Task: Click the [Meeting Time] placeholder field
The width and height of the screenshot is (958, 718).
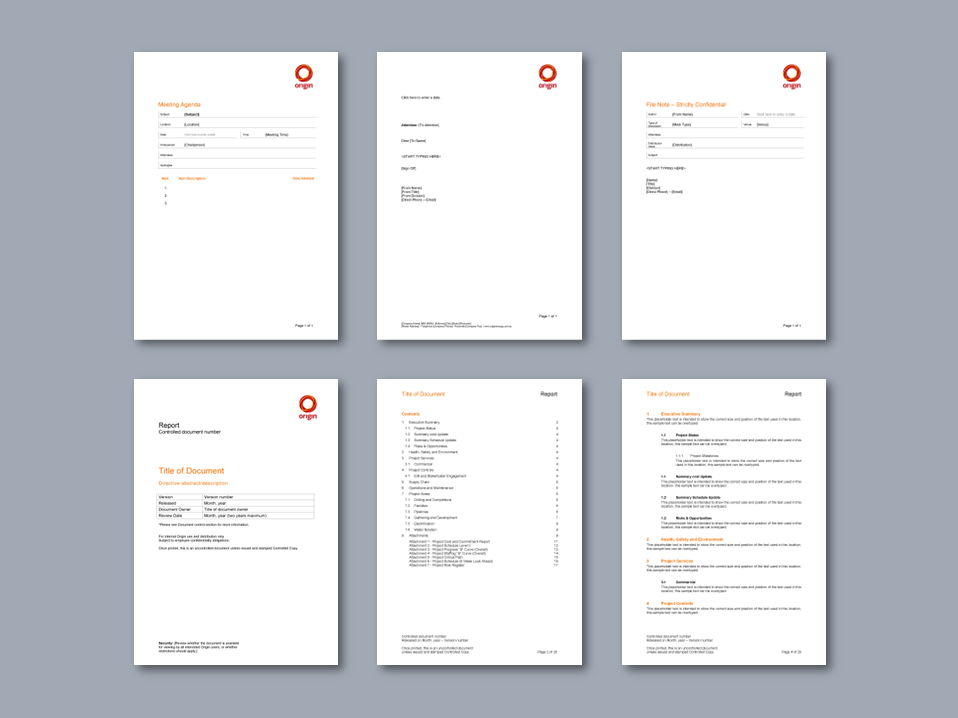Action: (x=277, y=134)
